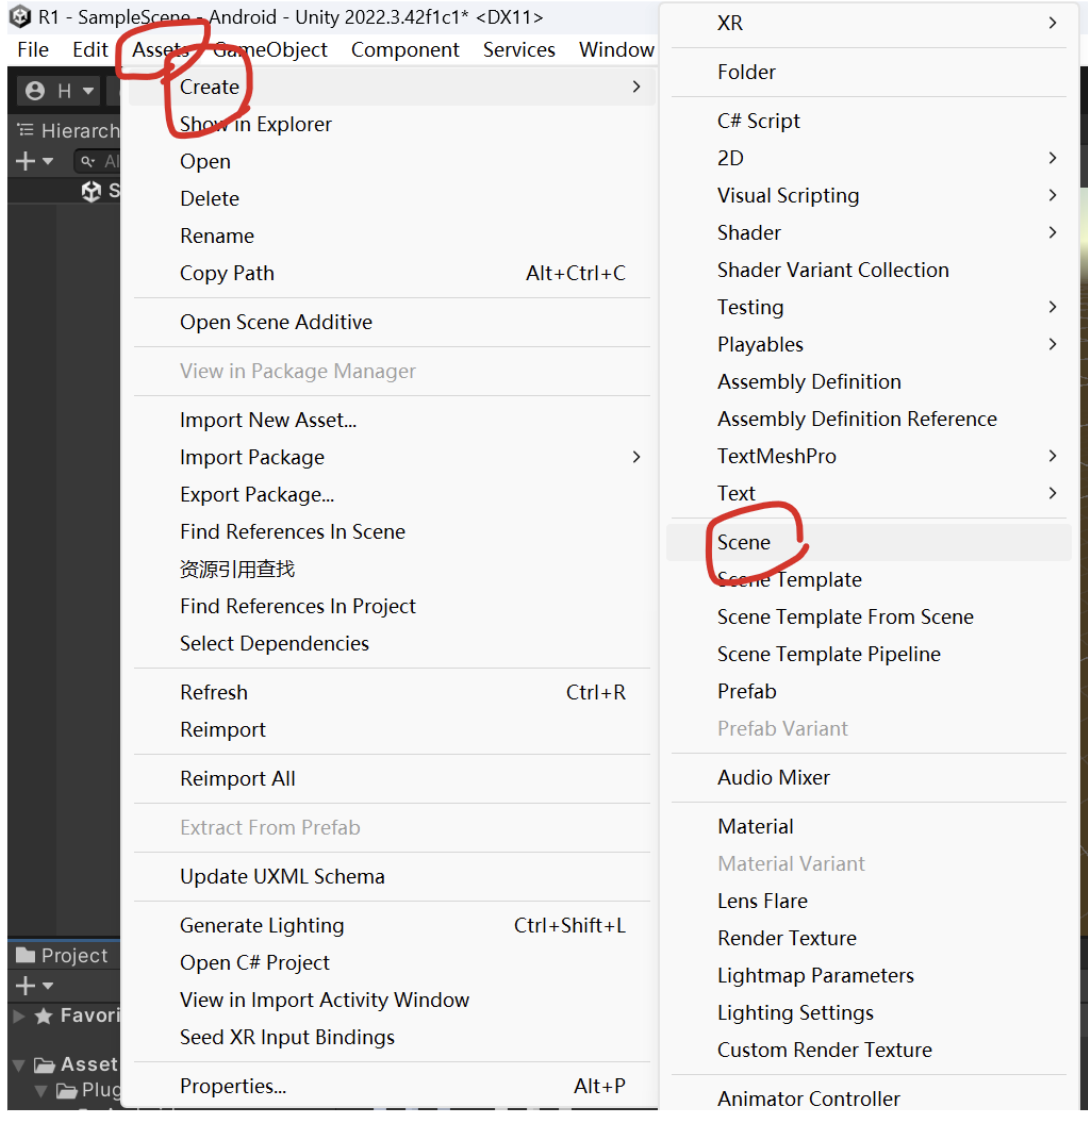Open the Component menu
1088x1122 pixels.
tap(405, 50)
